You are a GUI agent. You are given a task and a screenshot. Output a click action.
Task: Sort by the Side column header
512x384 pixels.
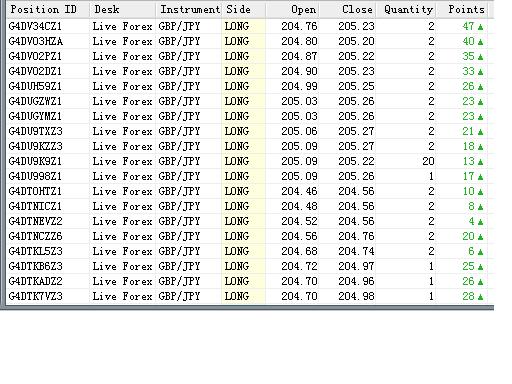(244, 9)
